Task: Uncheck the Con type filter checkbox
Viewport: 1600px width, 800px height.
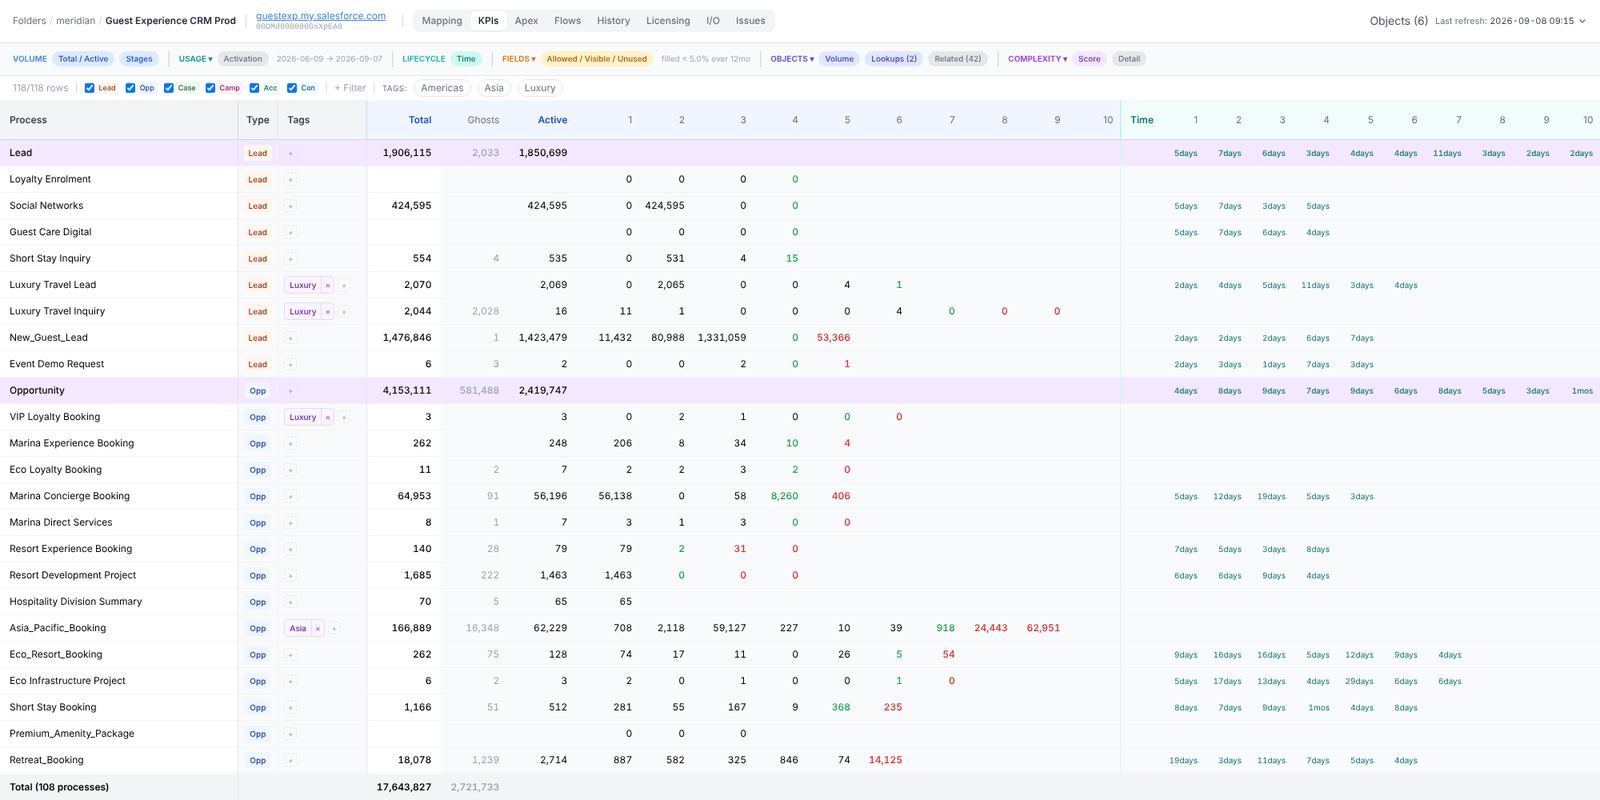Action: tap(292, 88)
